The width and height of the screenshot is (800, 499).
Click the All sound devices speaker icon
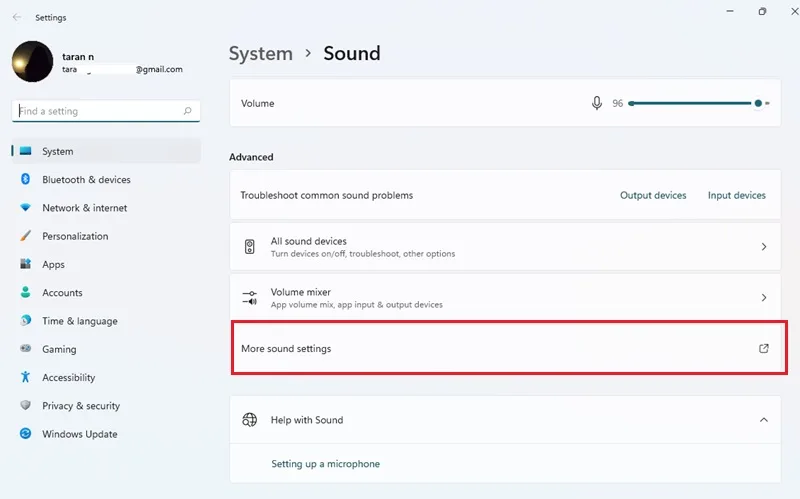249,247
